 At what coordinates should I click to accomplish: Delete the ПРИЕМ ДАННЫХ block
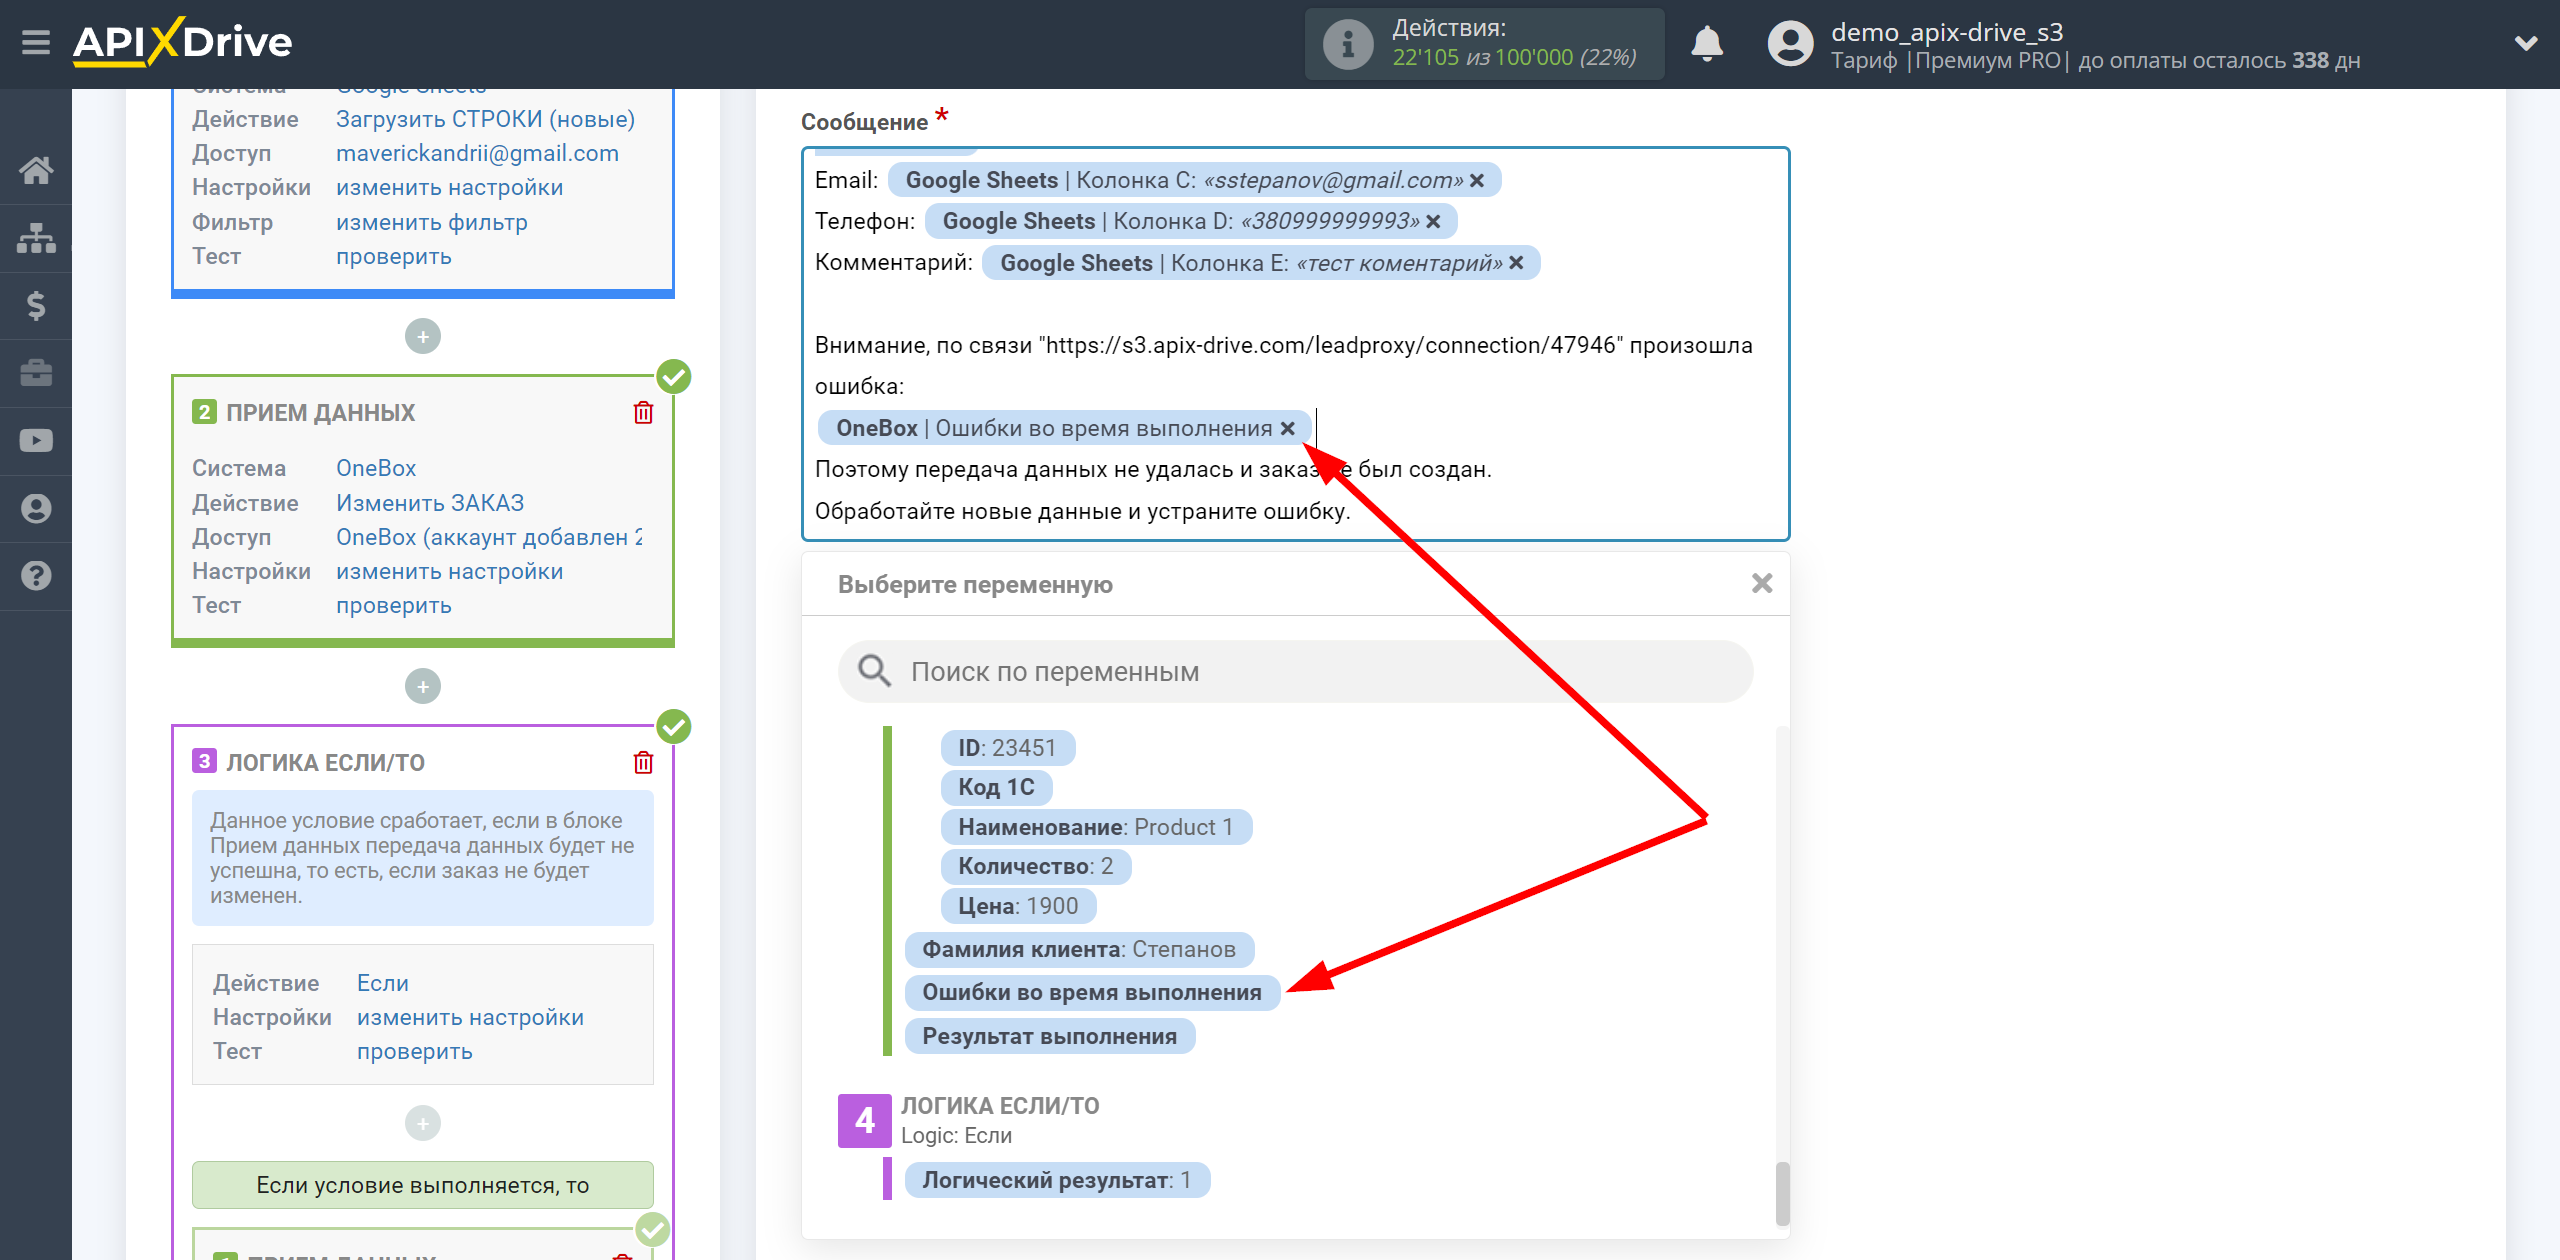click(643, 412)
